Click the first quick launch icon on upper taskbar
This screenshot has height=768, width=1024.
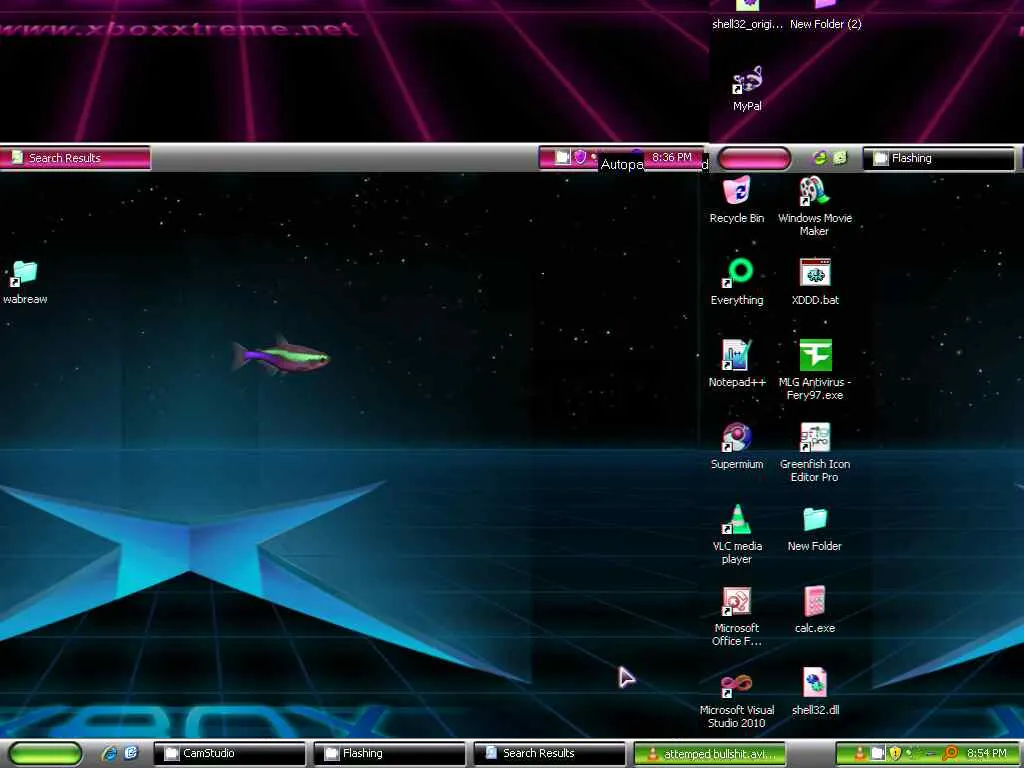pos(820,157)
